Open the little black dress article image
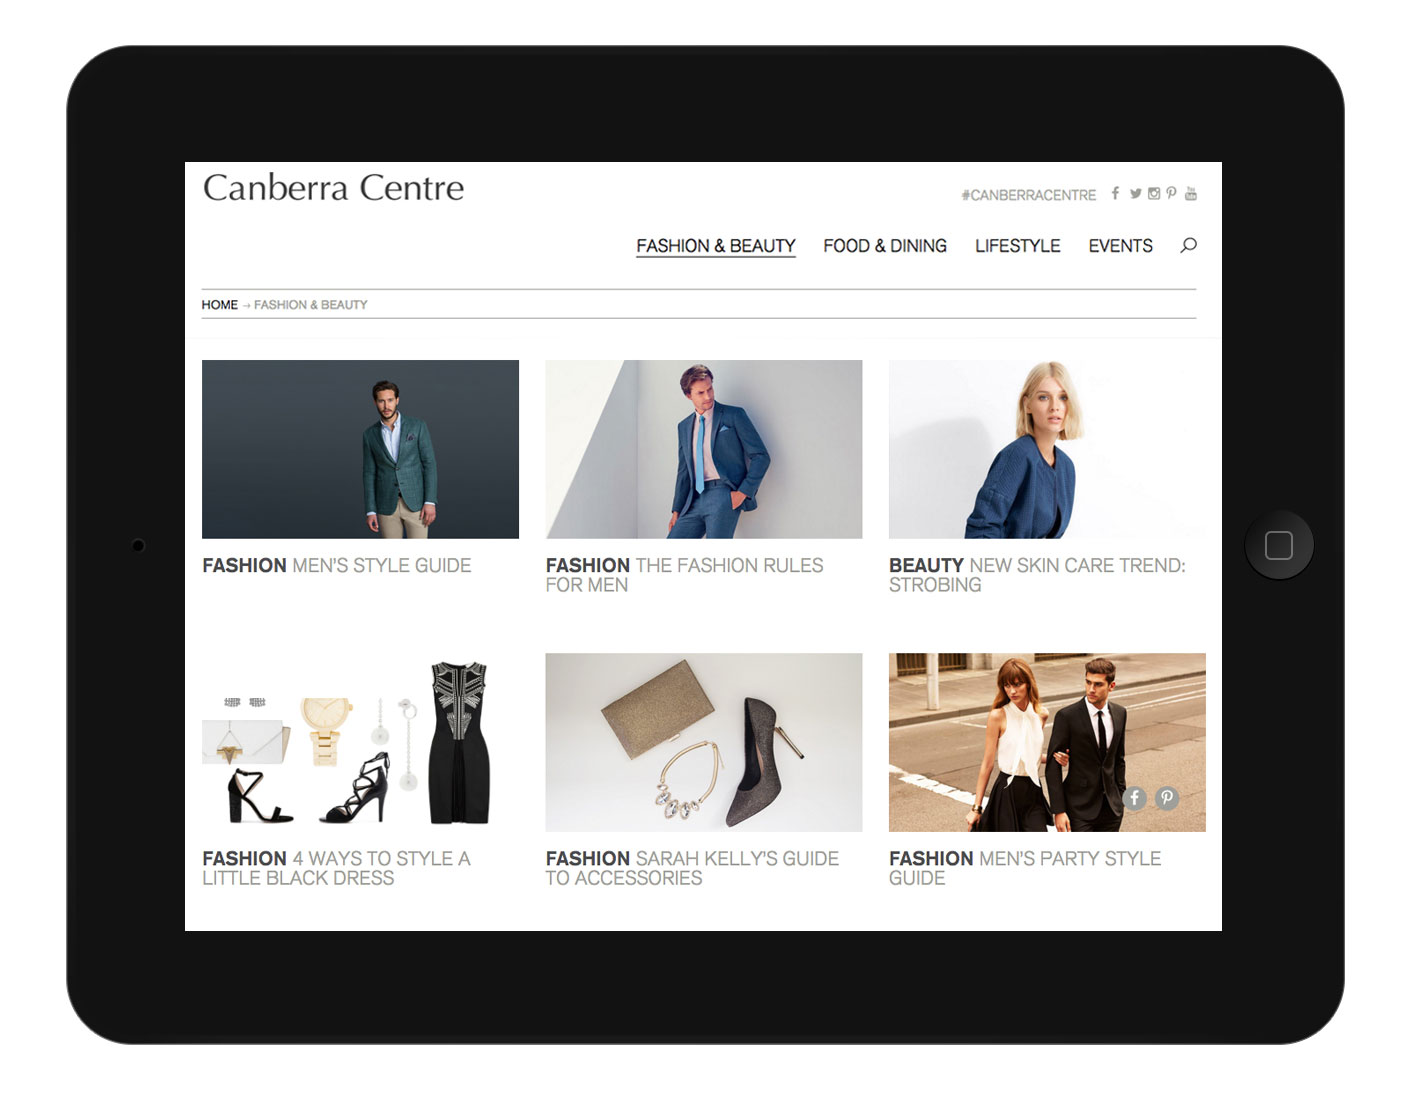1410x1095 pixels. point(360,742)
